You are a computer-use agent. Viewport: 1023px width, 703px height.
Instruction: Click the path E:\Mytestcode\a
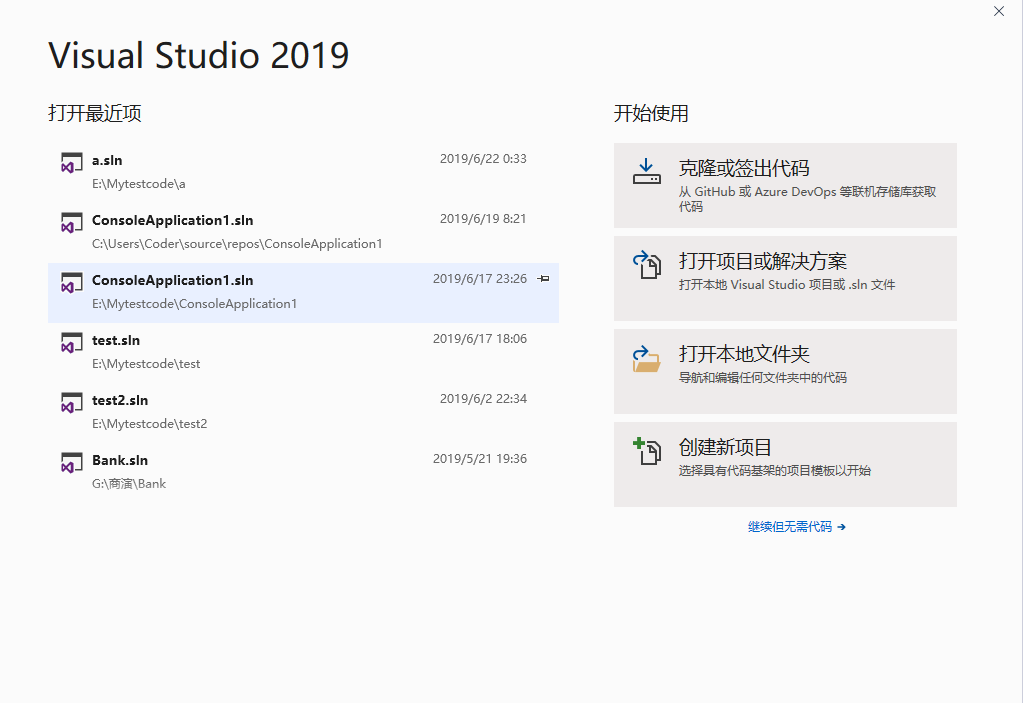pyautogui.click(x=138, y=184)
